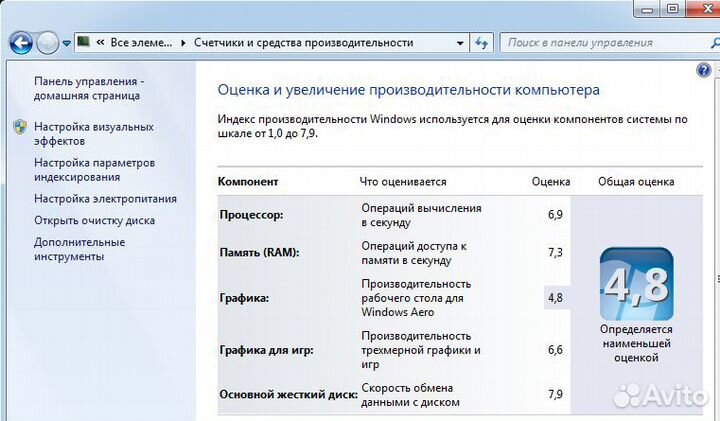Click 'Операций вычисления в секунду' description
This screenshot has height=421, width=720.
coord(422,215)
